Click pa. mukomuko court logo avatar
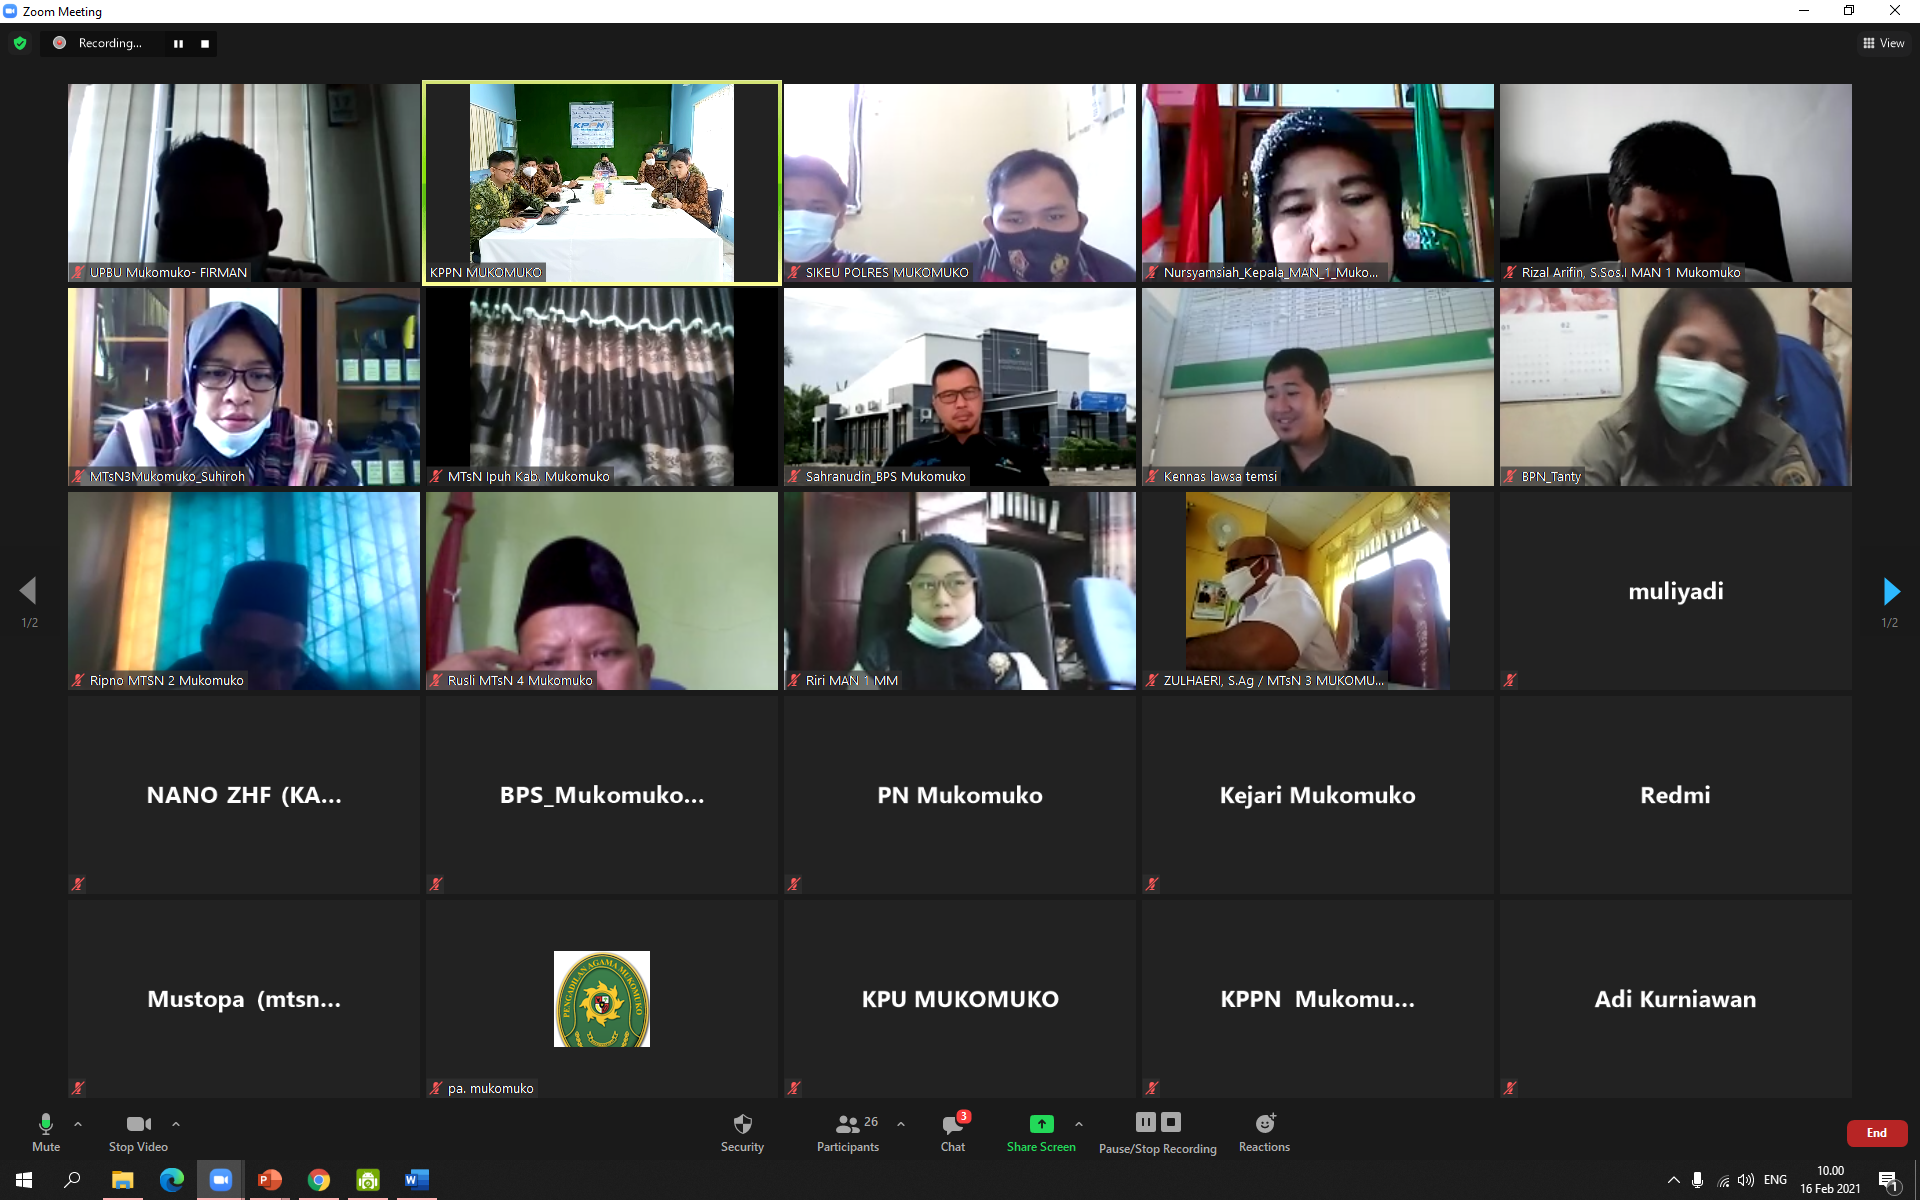The image size is (1920, 1200). (602, 999)
